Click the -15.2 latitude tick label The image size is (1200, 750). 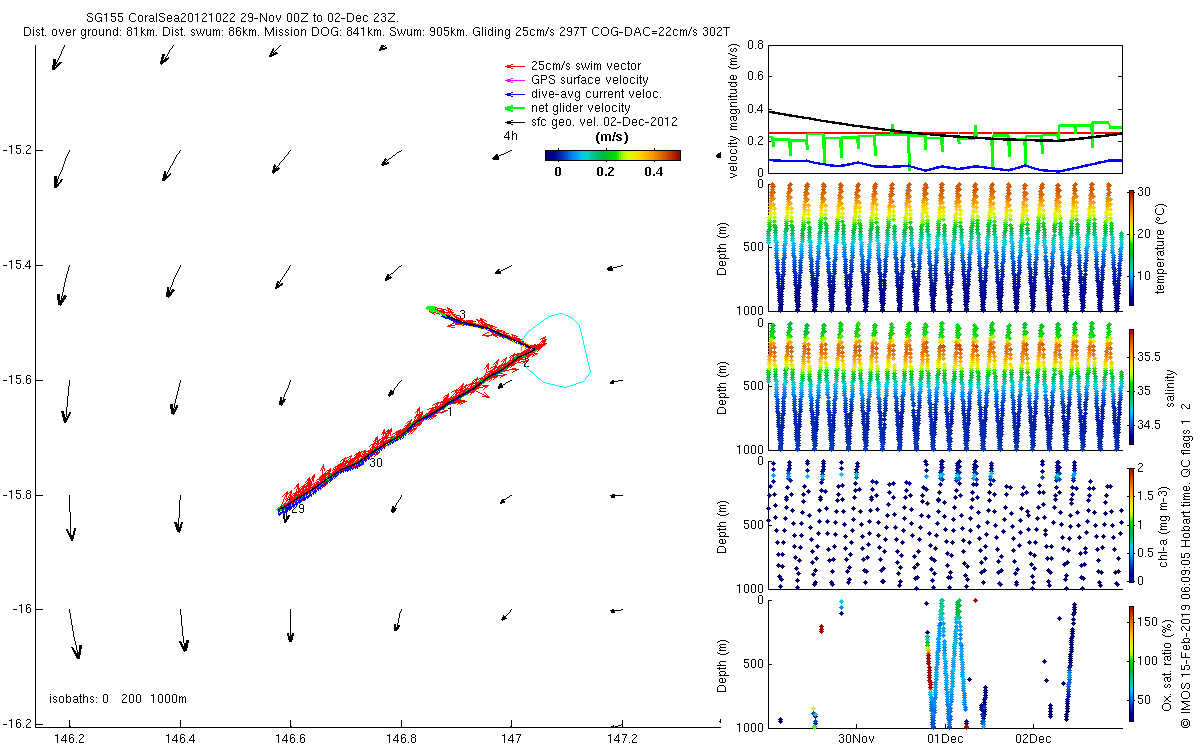(x=18, y=150)
